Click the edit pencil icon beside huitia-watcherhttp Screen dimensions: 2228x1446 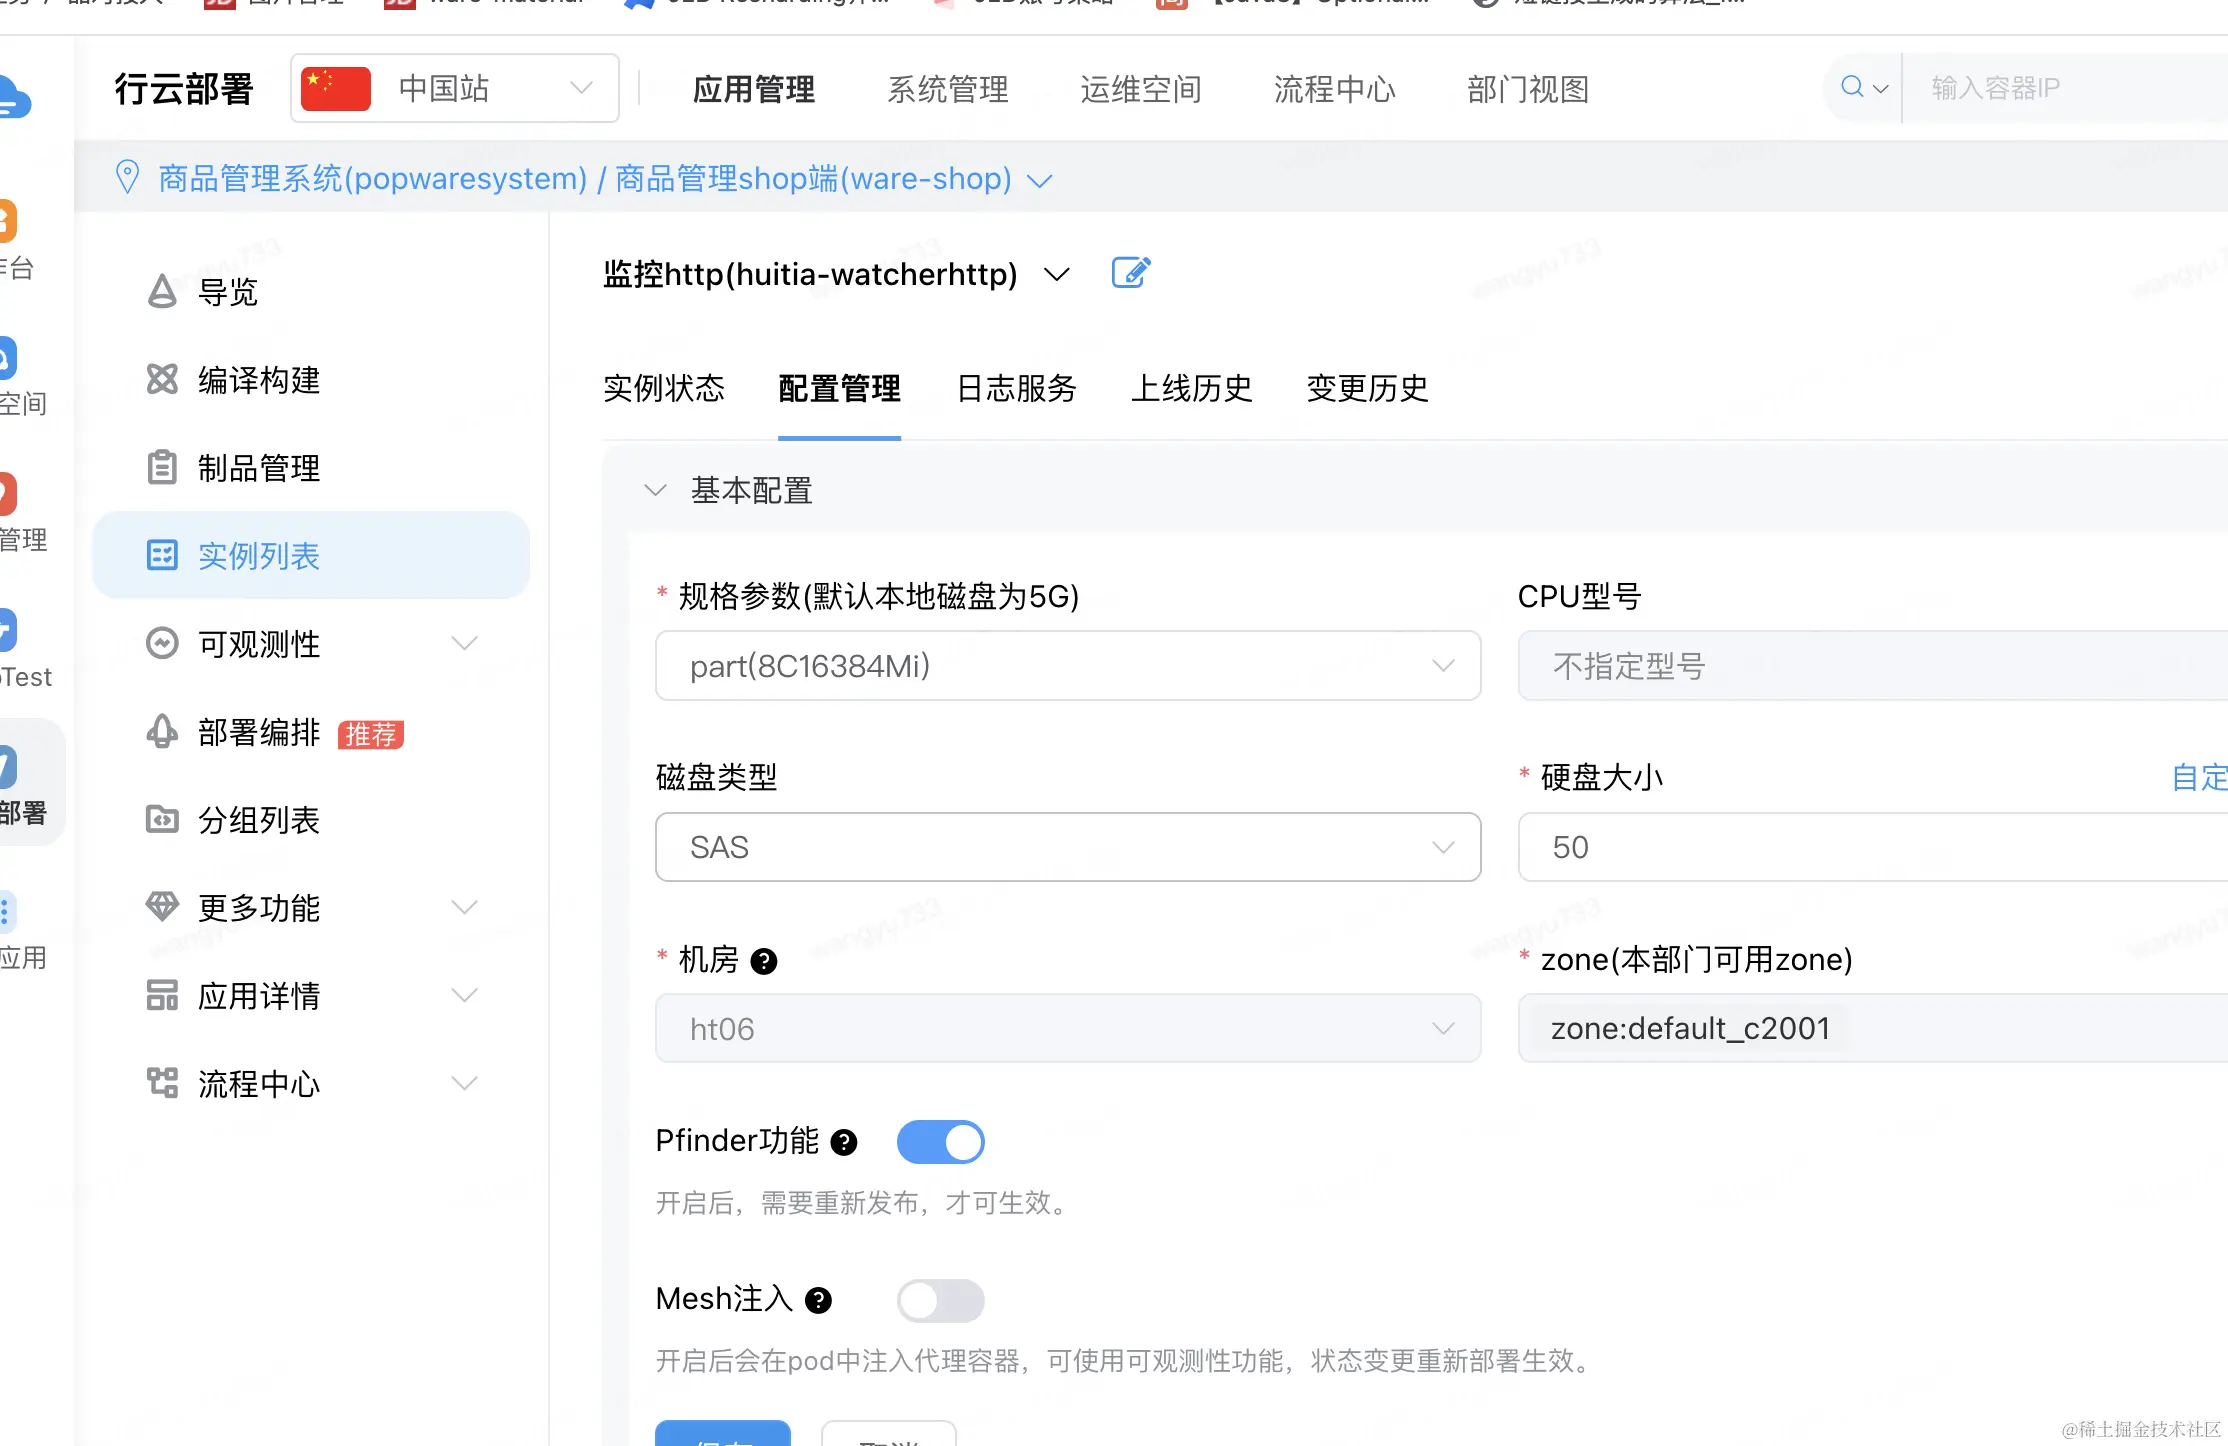pos(1131,273)
